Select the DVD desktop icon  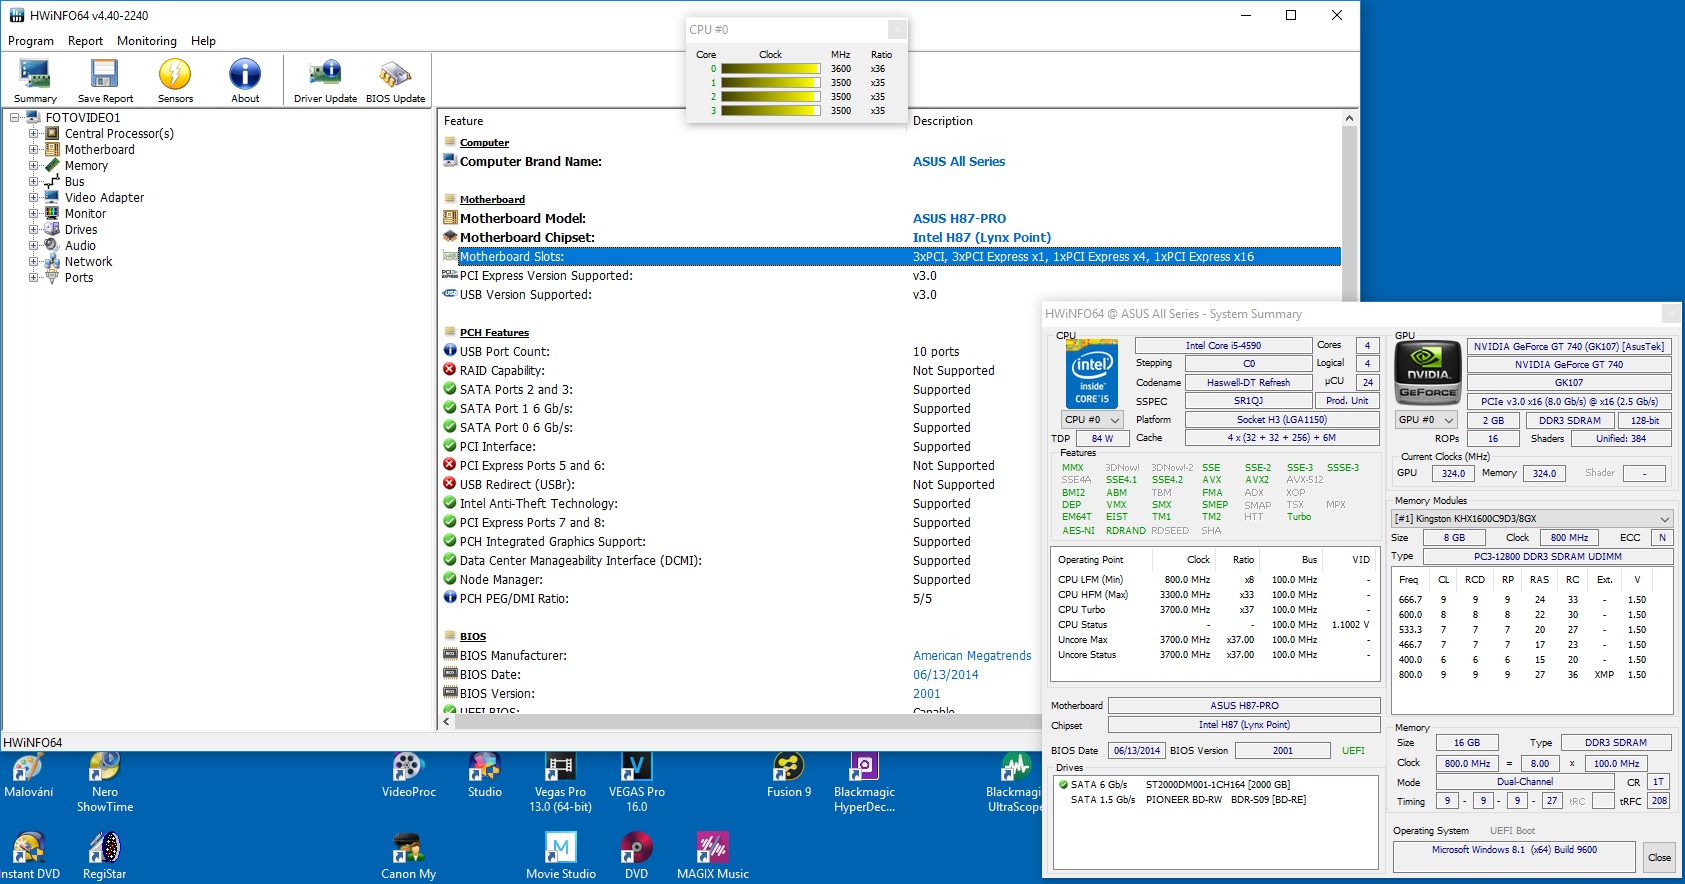637,857
